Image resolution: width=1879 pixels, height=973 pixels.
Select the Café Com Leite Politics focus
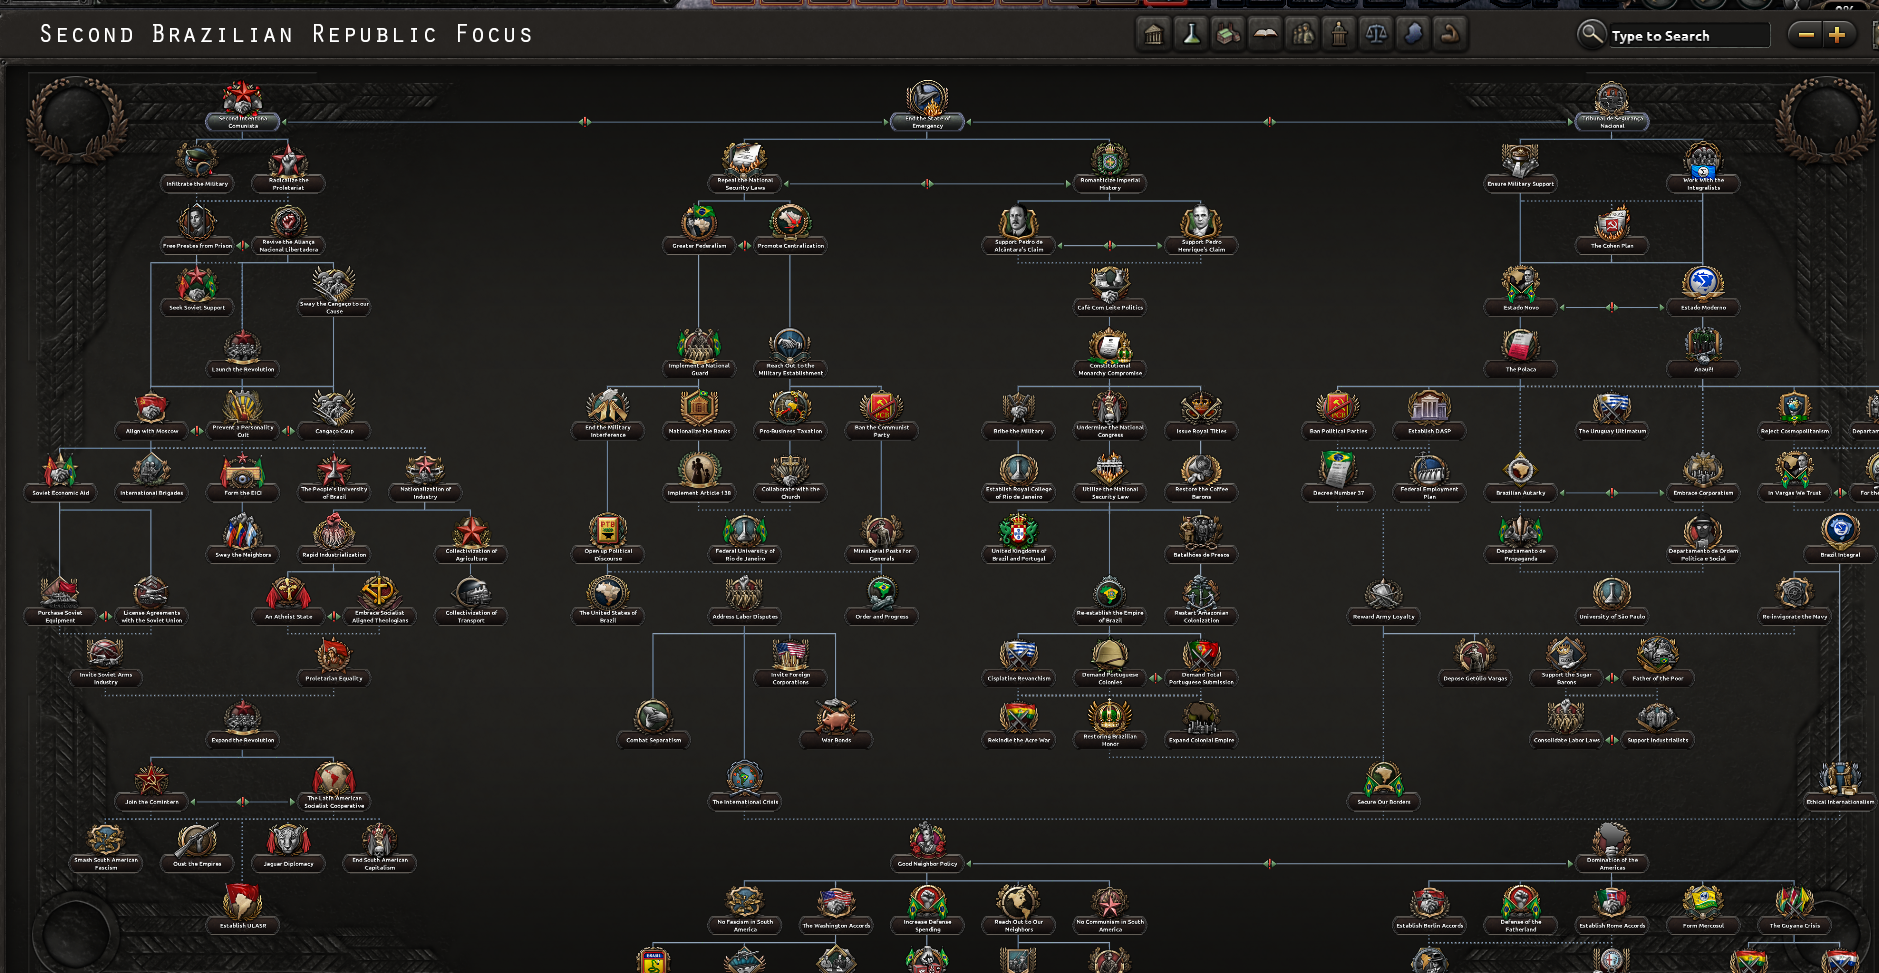click(x=1110, y=291)
